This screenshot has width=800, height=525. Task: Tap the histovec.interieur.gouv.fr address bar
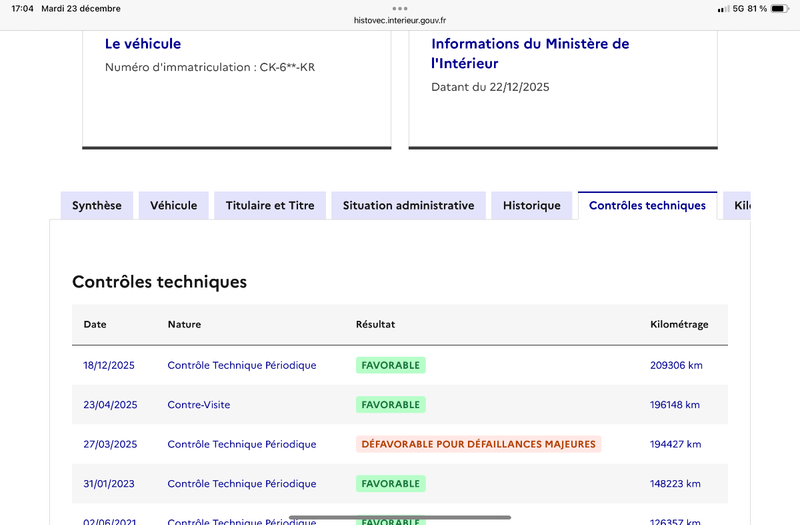pyautogui.click(x=400, y=20)
